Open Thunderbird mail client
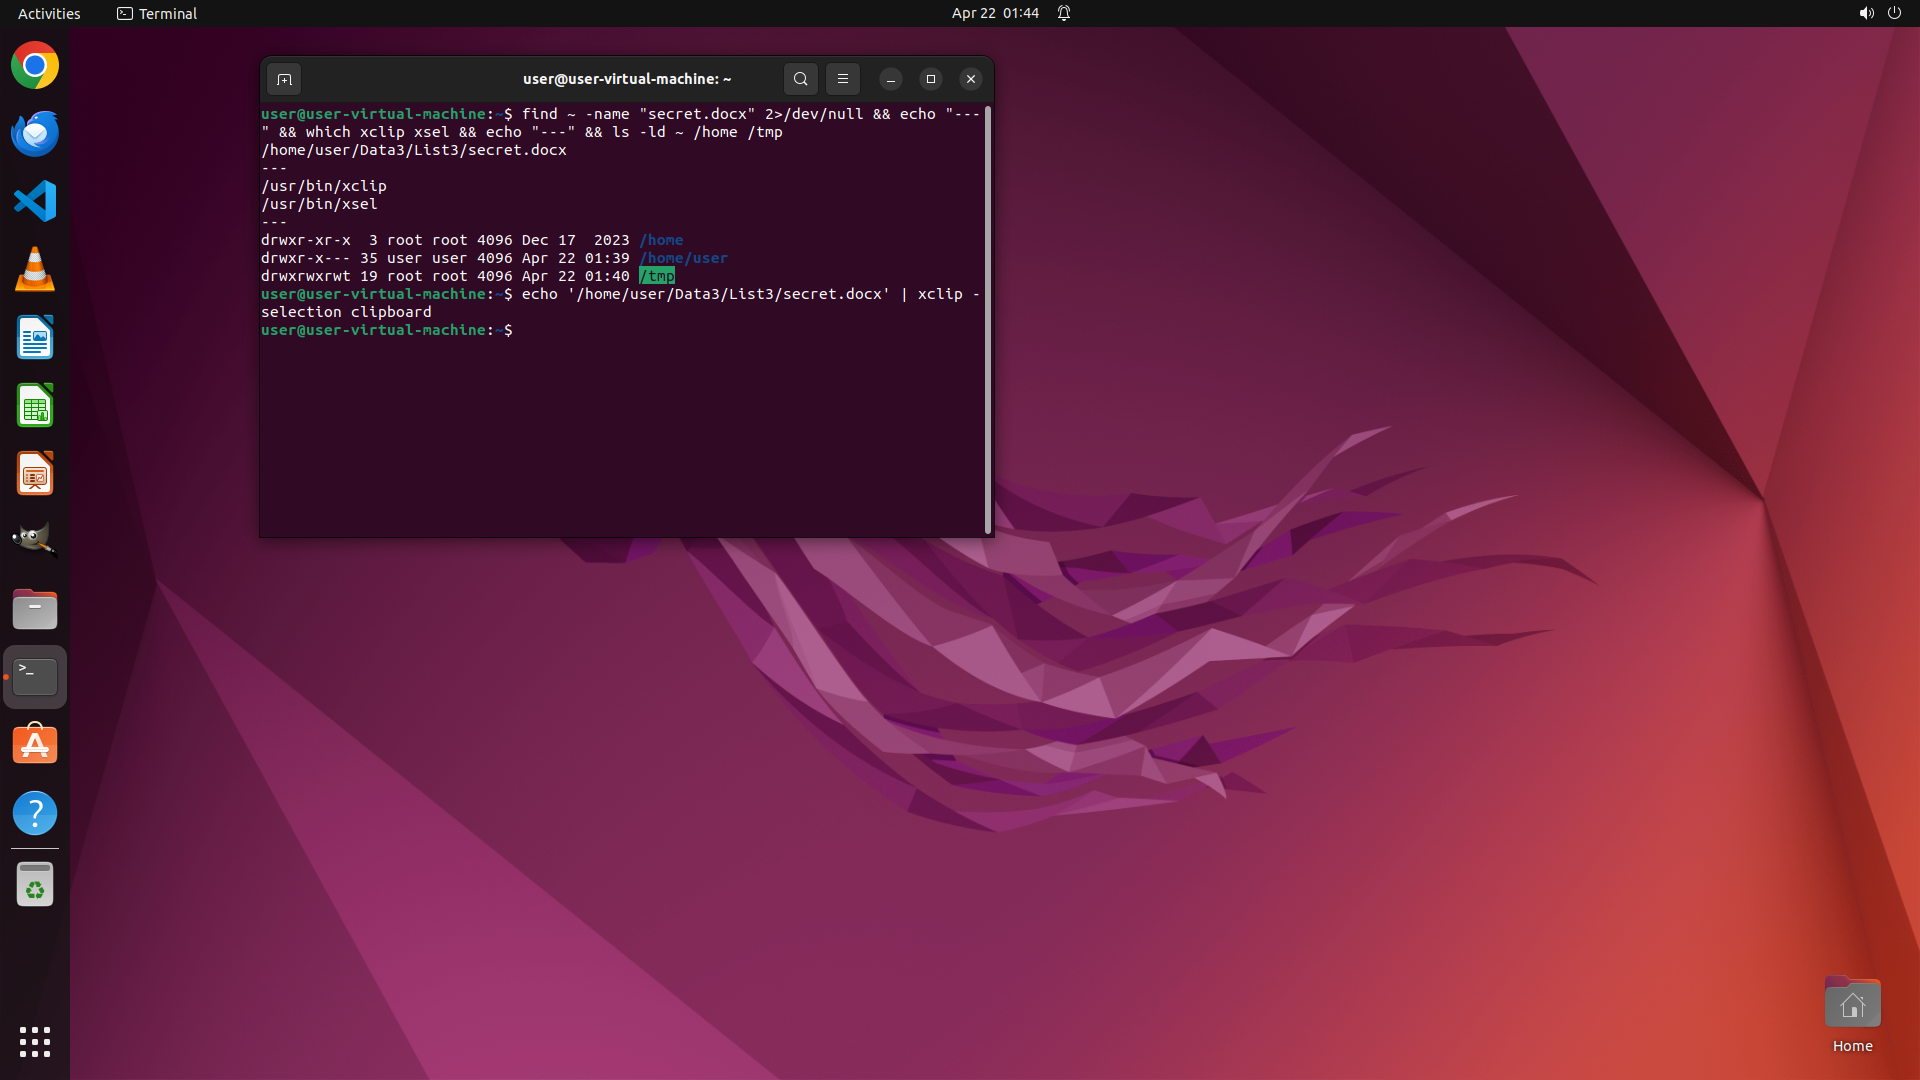Image resolution: width=1920 pixels, height=1080 pixels. [x=35, y=134]
